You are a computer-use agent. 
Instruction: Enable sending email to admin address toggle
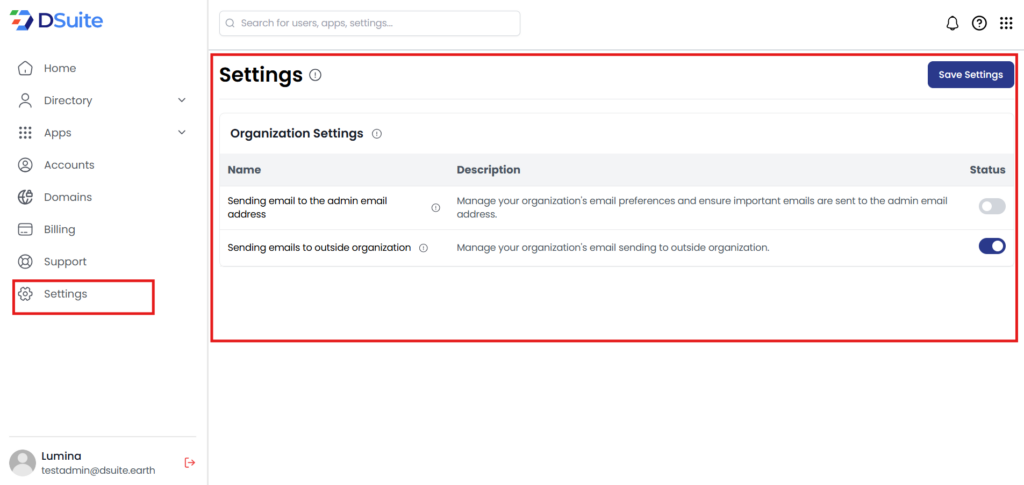pos(991,207)
